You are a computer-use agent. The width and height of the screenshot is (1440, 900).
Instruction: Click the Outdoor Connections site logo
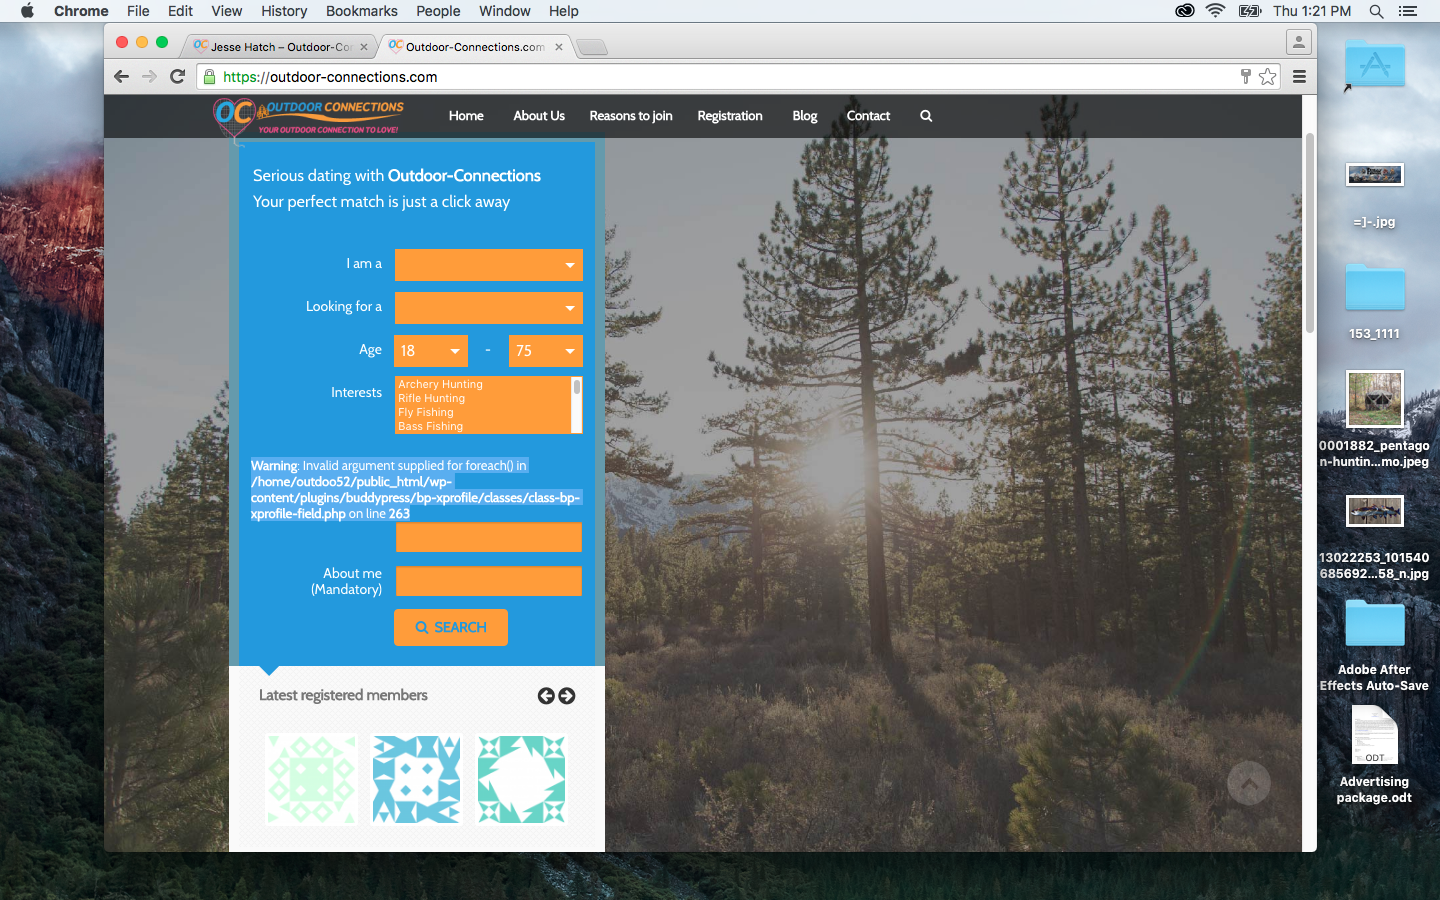pyautogui.click(x=309, y=117)
